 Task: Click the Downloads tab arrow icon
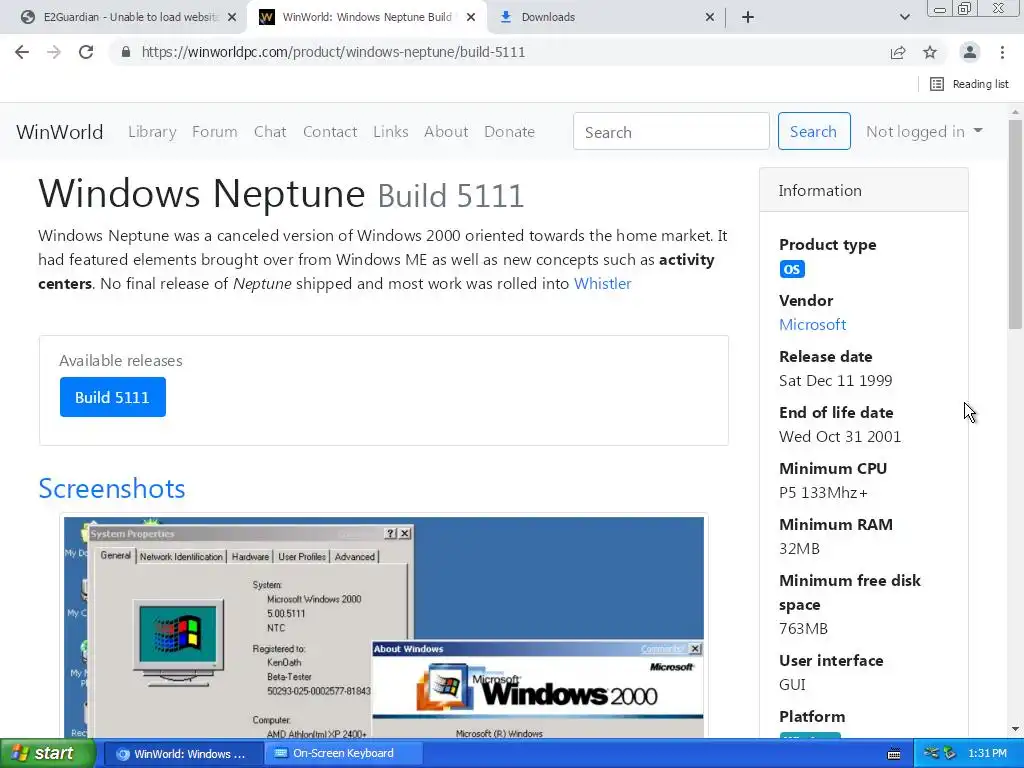point(505,17)
